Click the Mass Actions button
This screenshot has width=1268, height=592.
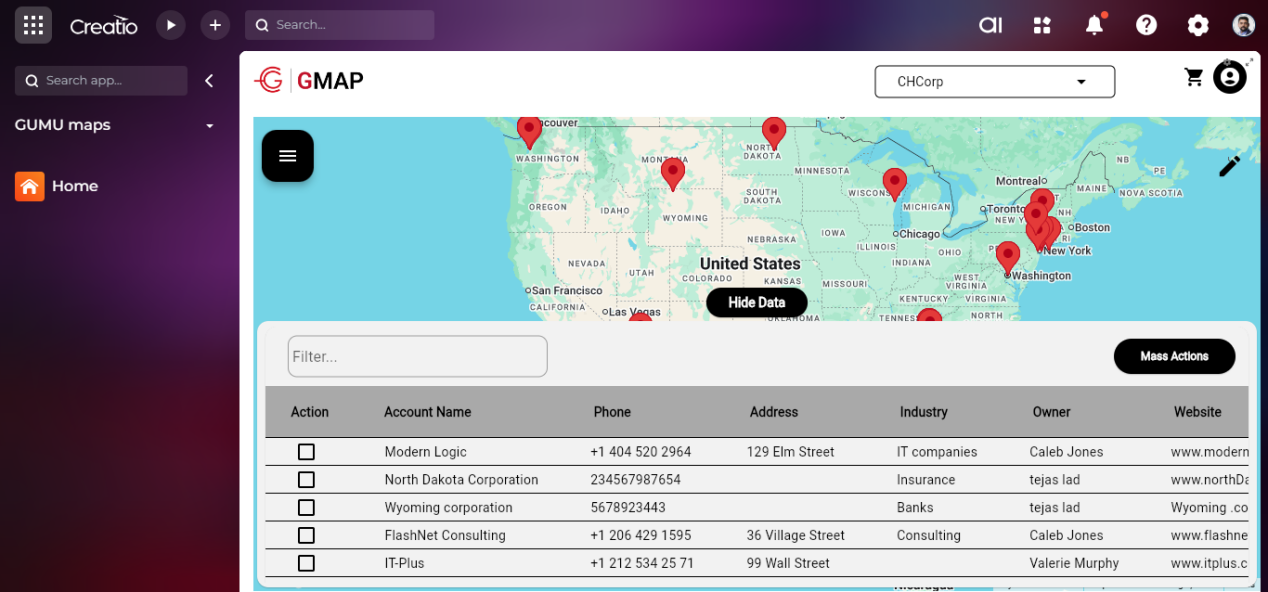[1175, 356]
